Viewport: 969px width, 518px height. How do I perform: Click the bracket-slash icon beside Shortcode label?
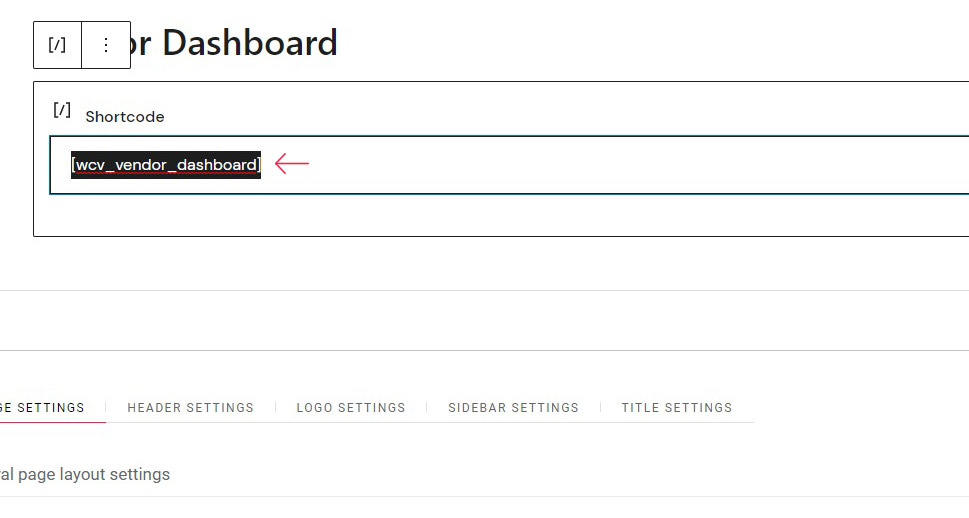click(x=62, y=110)
